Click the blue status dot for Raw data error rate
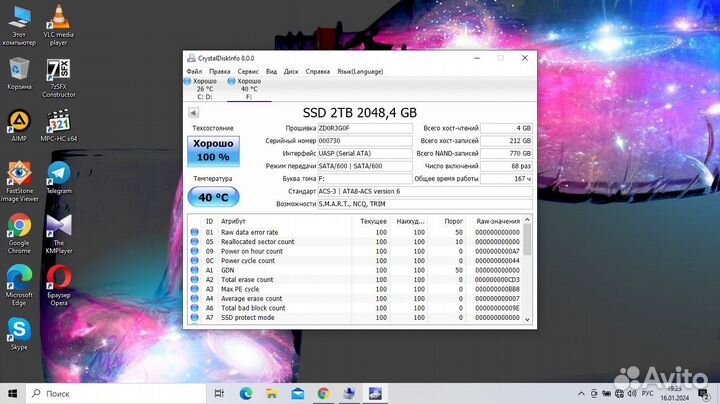Image resolution: width=720 pixels, height=404 pixels. tap(195, 232)
